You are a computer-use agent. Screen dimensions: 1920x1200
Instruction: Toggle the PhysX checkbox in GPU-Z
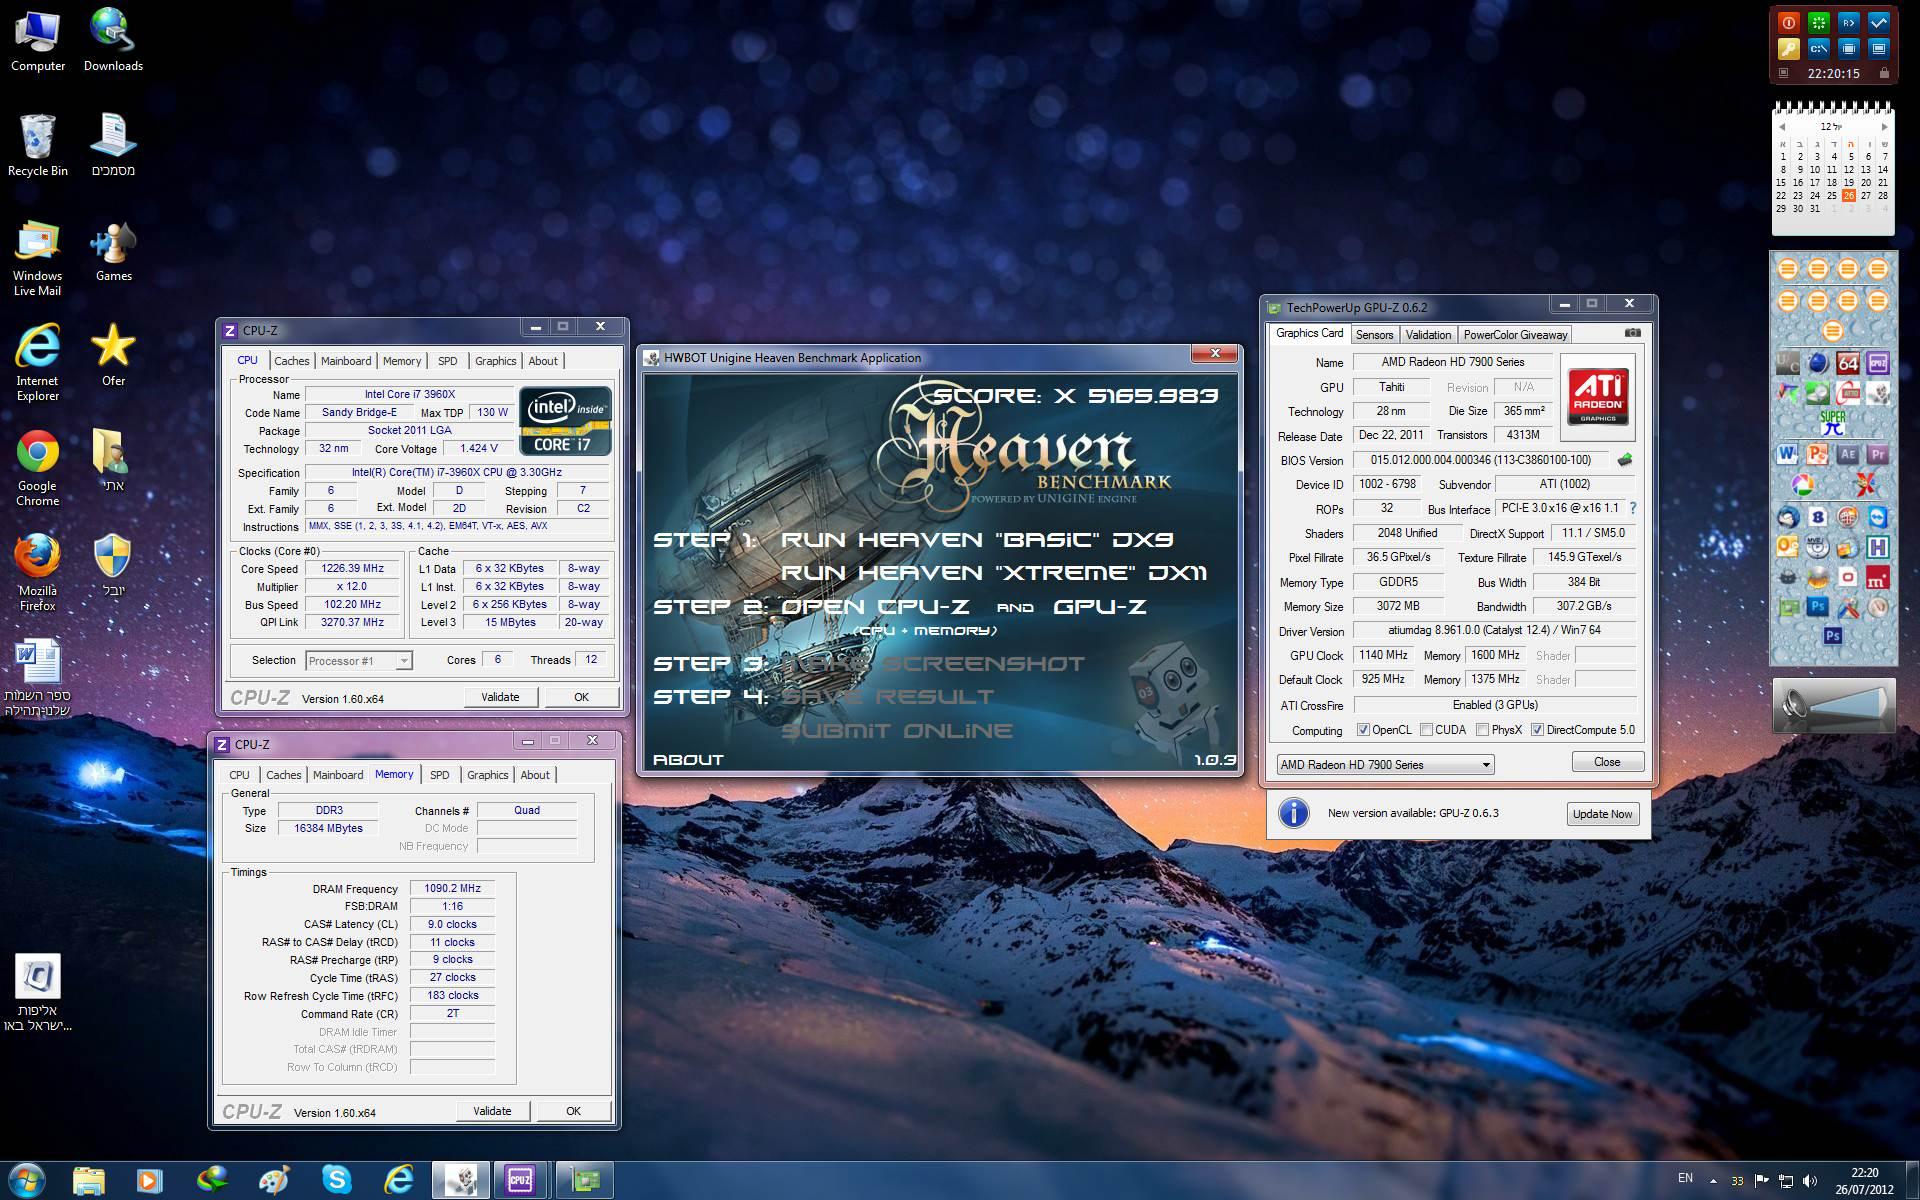[x=1482, y=730]
